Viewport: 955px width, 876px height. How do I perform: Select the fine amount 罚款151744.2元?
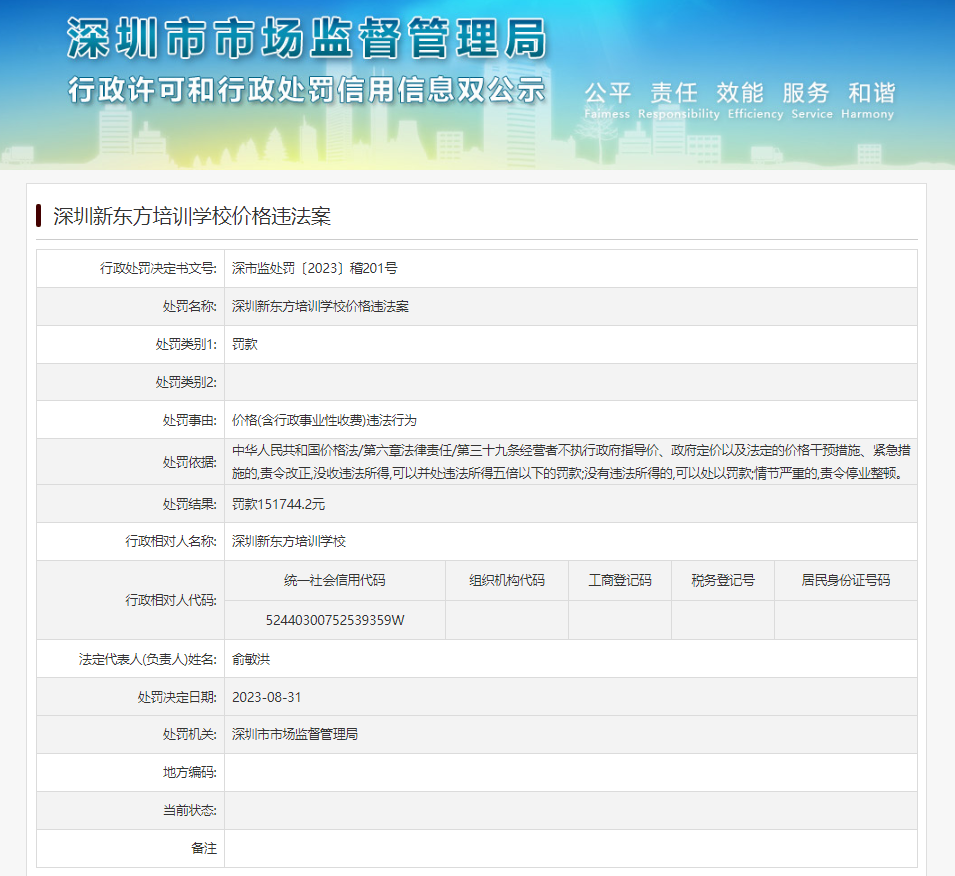tap(278, 504)
